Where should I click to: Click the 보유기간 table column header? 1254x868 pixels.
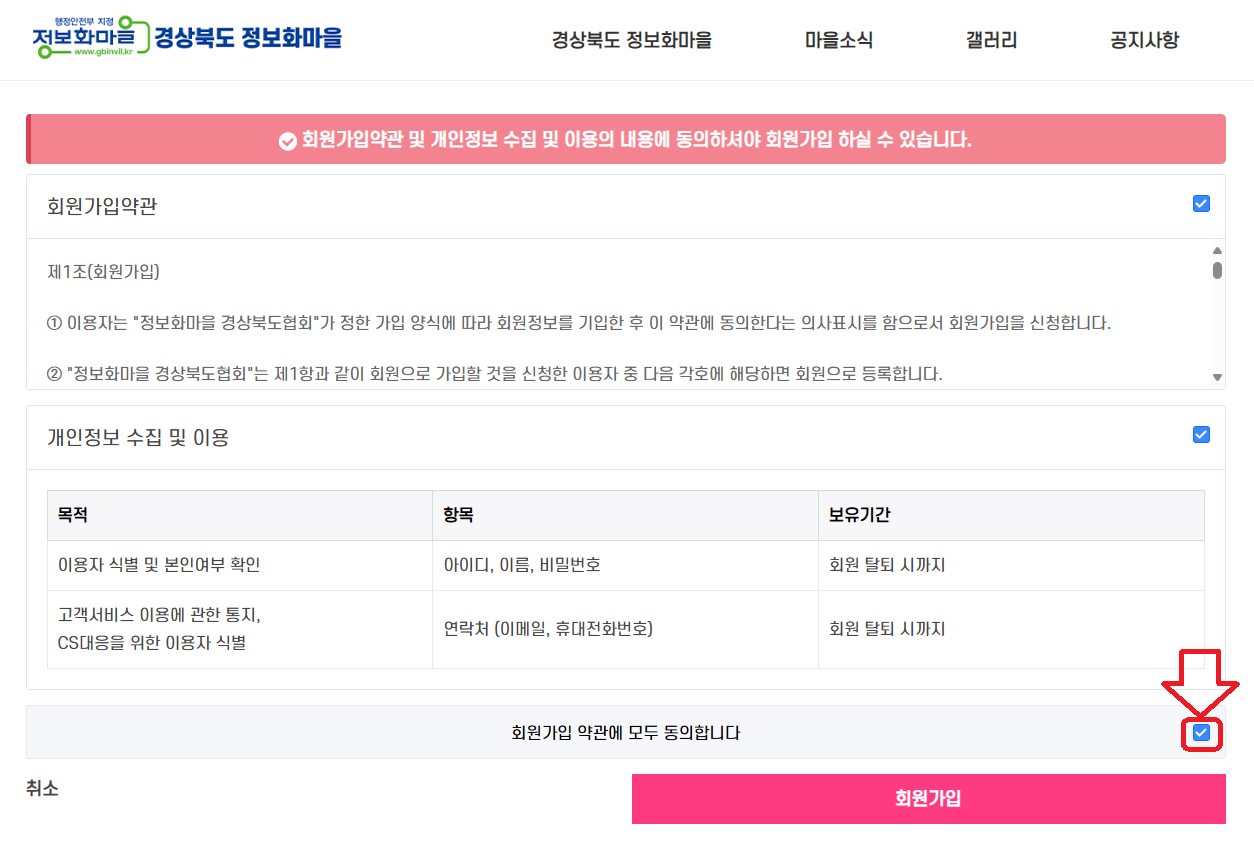[859, 516]
